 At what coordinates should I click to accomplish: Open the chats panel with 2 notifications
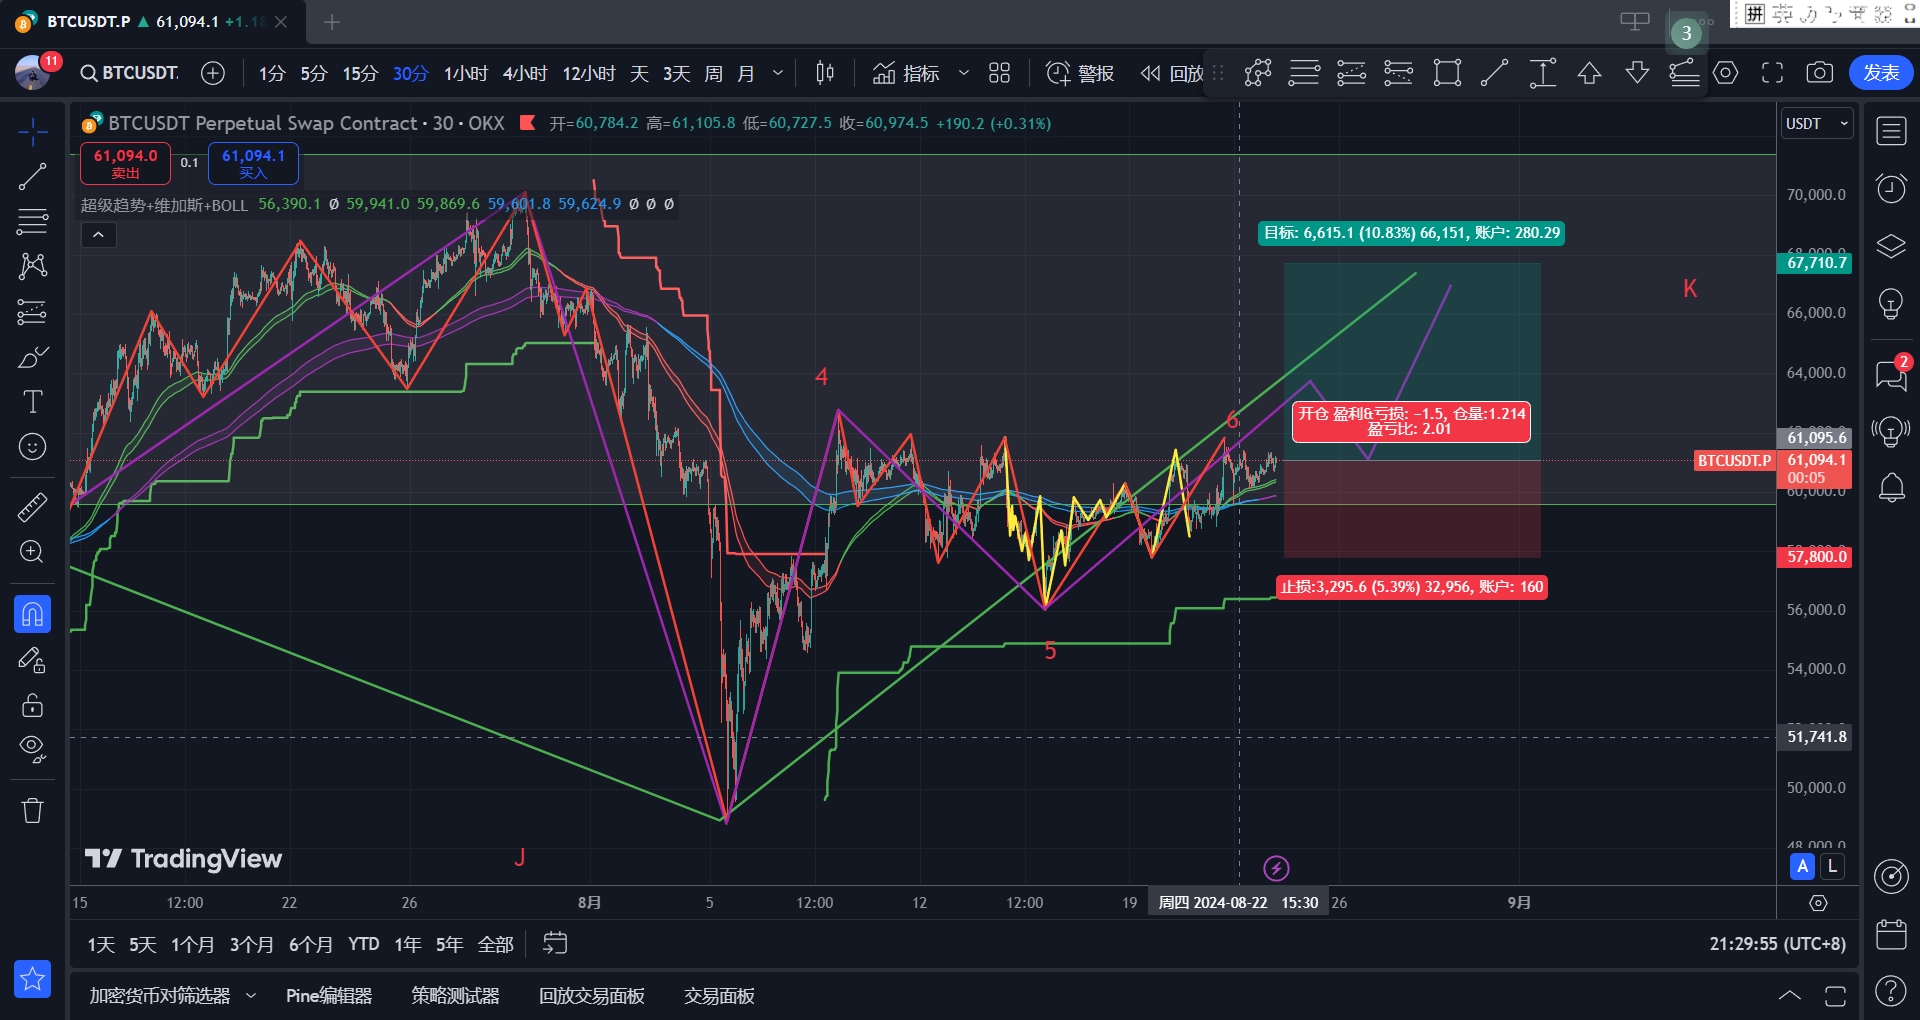[1891, 374]
